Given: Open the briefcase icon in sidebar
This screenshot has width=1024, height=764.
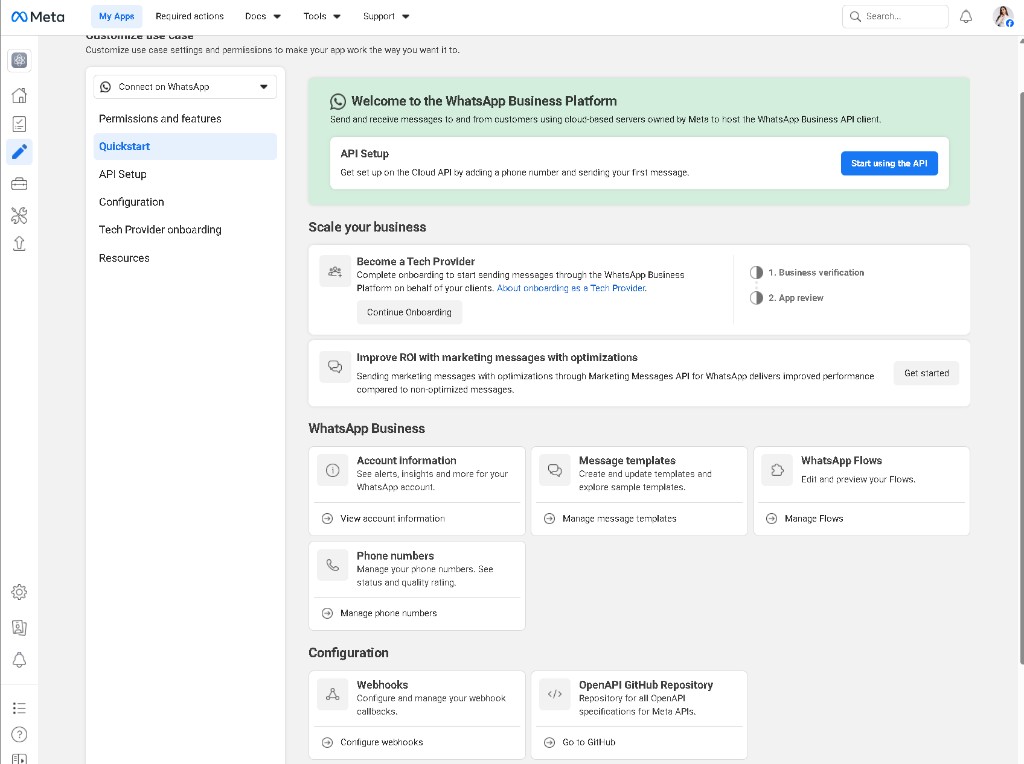Looking at the screenshot, I should [x=20, y=183].
